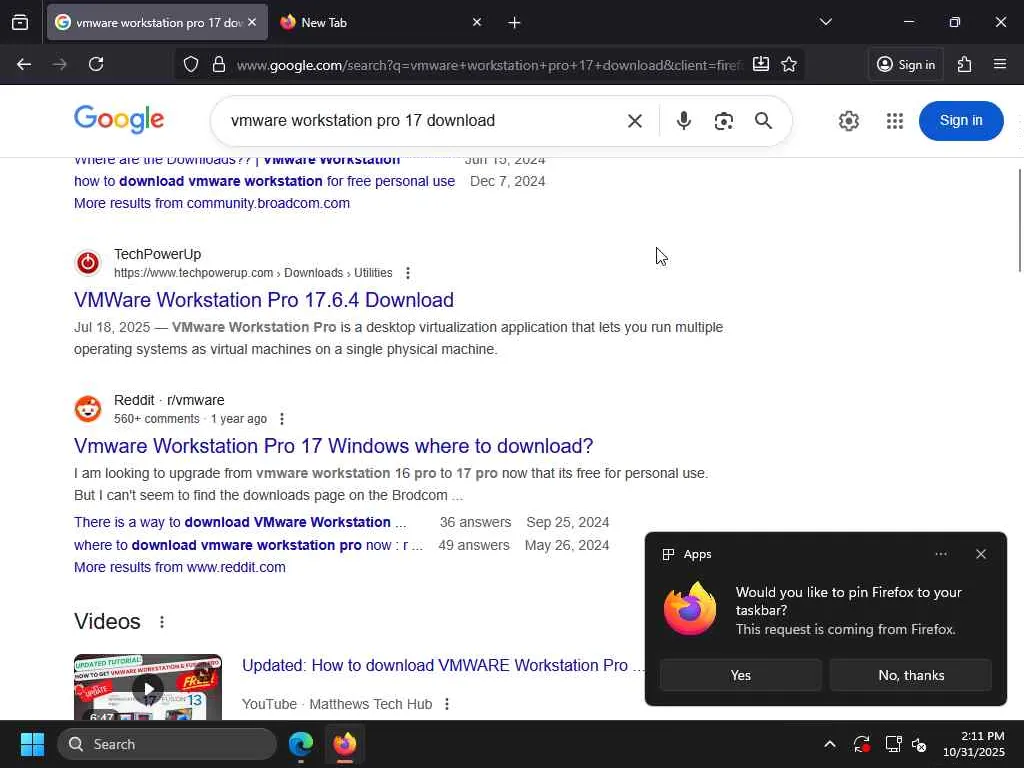Open where to download vmware workstation pro link
This screenshot has width=1024, height=768.
click(x=248, y=545)
